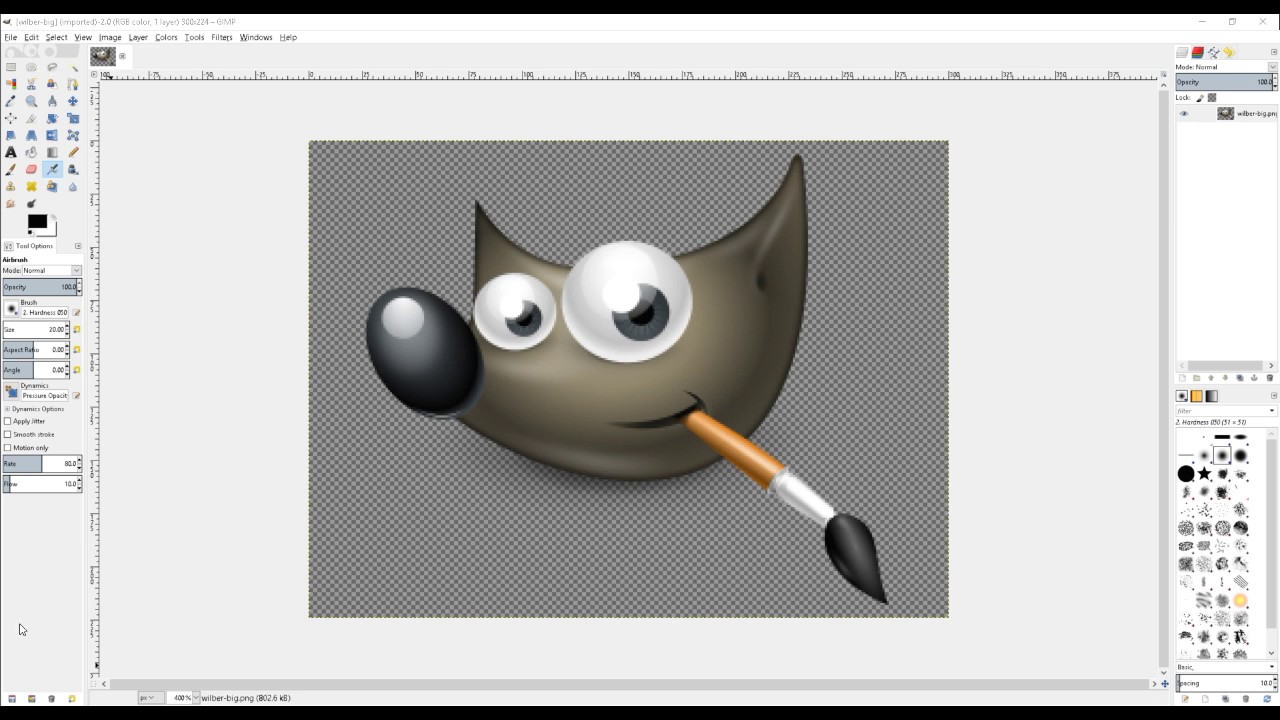This screenshot has width=1280, height=720.
Task: Expand the Dynamics Options section
Action: [7, 409]
